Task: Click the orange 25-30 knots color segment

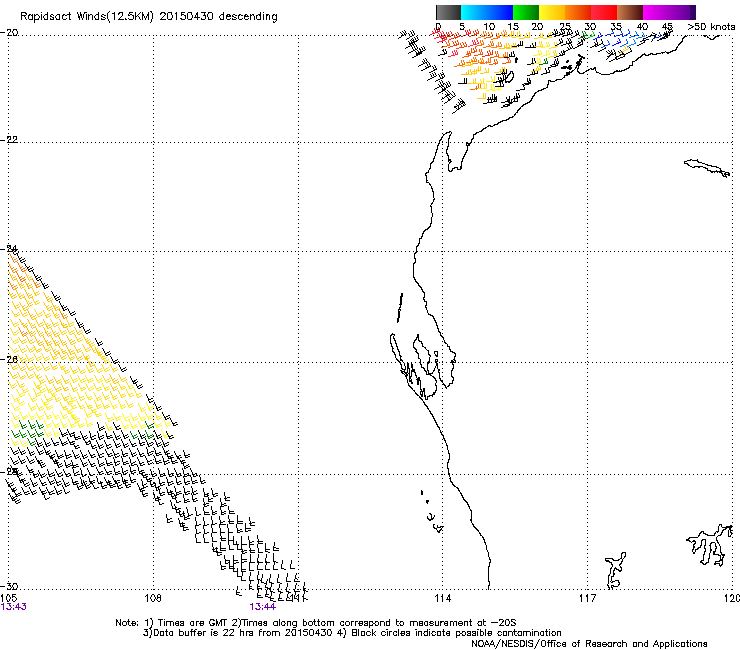Action: [x=578, y=12]
